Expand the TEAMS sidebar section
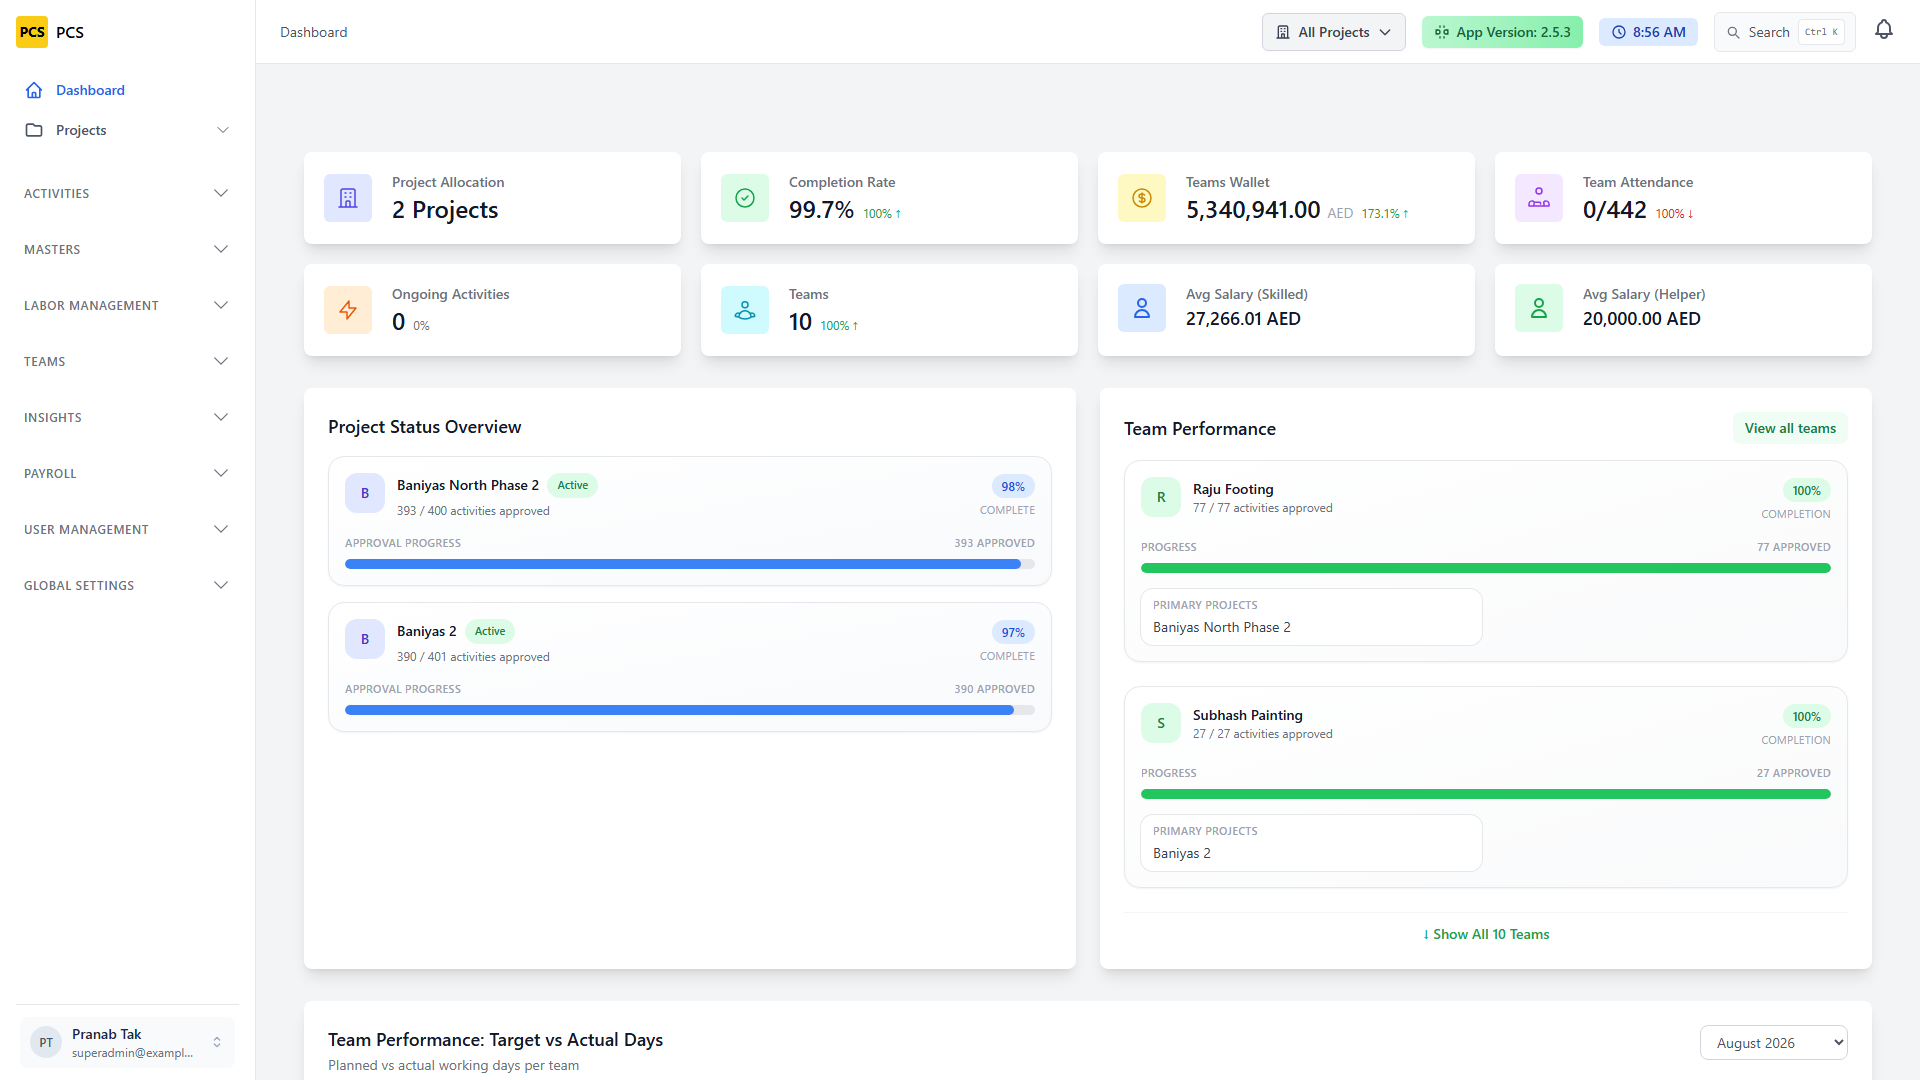The height and width of the screenshot is (1080, 1920). point(127,361)
